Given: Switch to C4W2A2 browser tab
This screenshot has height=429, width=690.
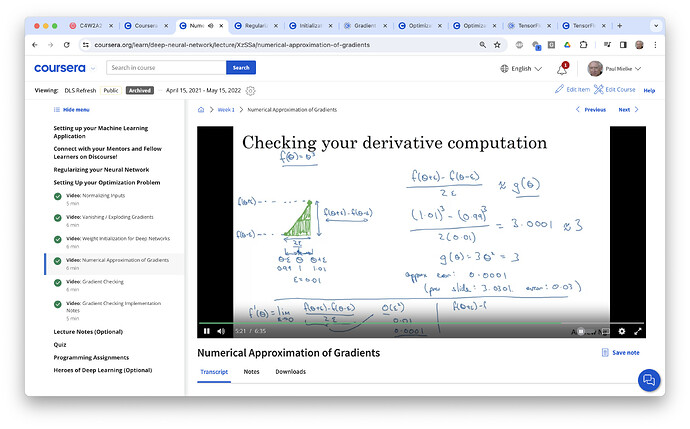Looking at the screenshot, I should click(x=90, y=26).
